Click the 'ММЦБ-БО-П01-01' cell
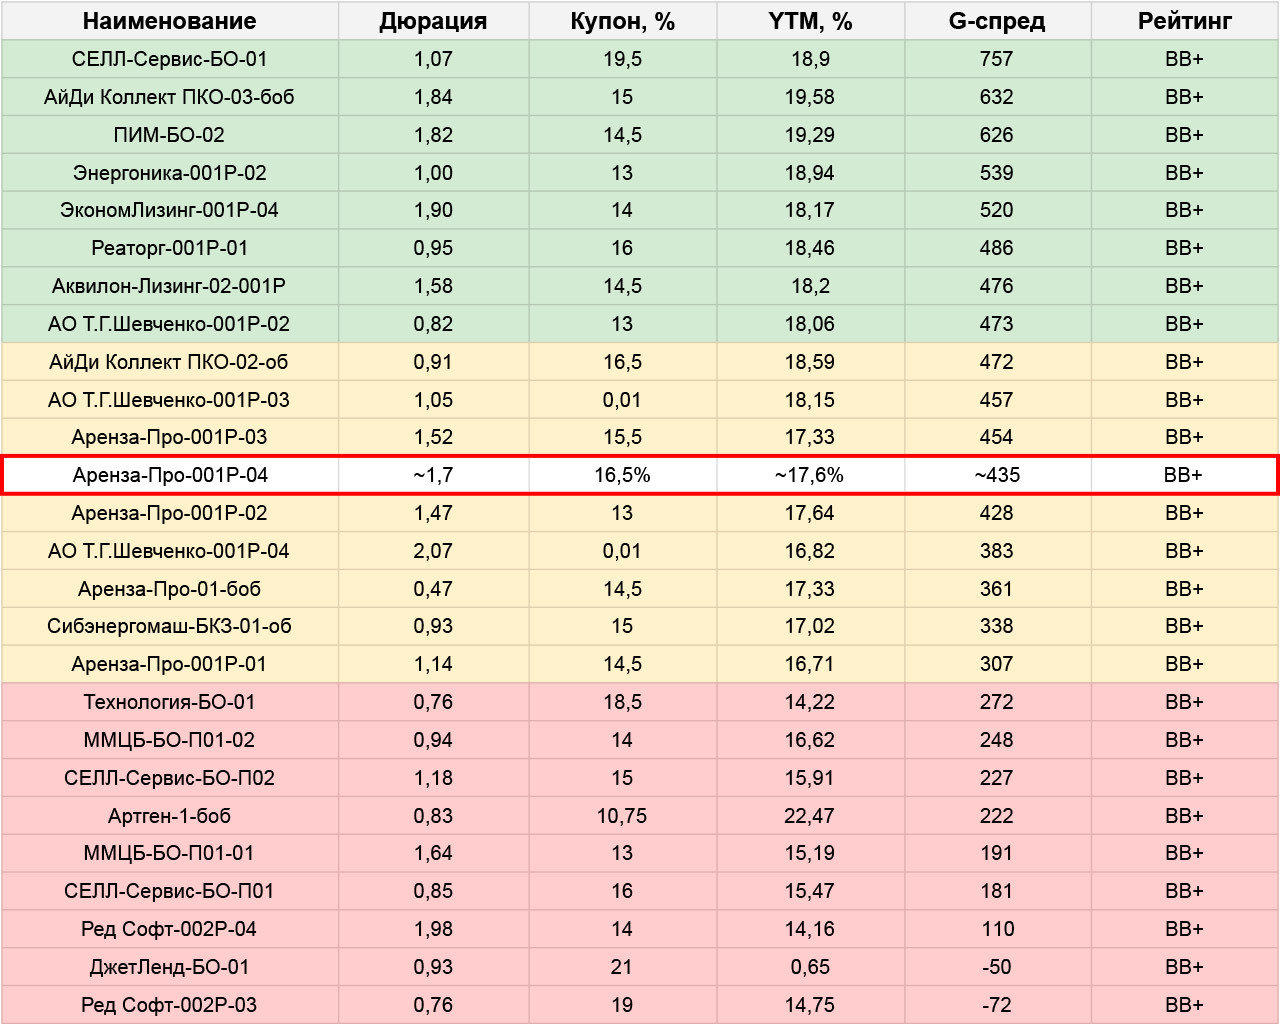 pos(170,853)
